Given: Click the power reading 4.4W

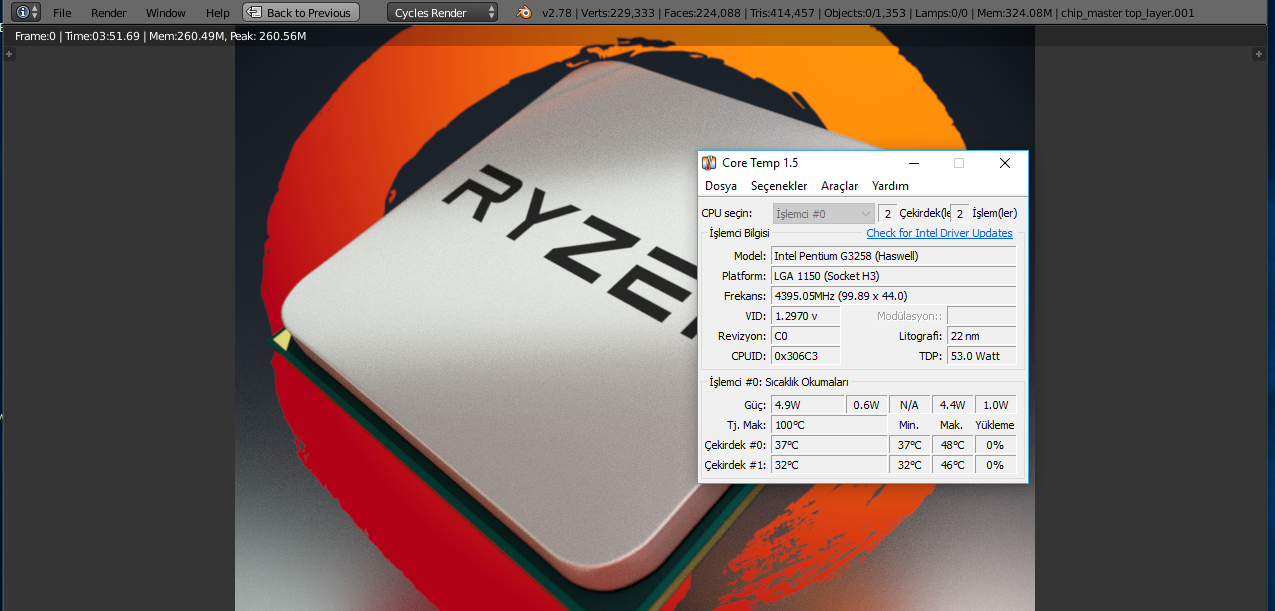Looking at the screenshot, I should point(952,405).
